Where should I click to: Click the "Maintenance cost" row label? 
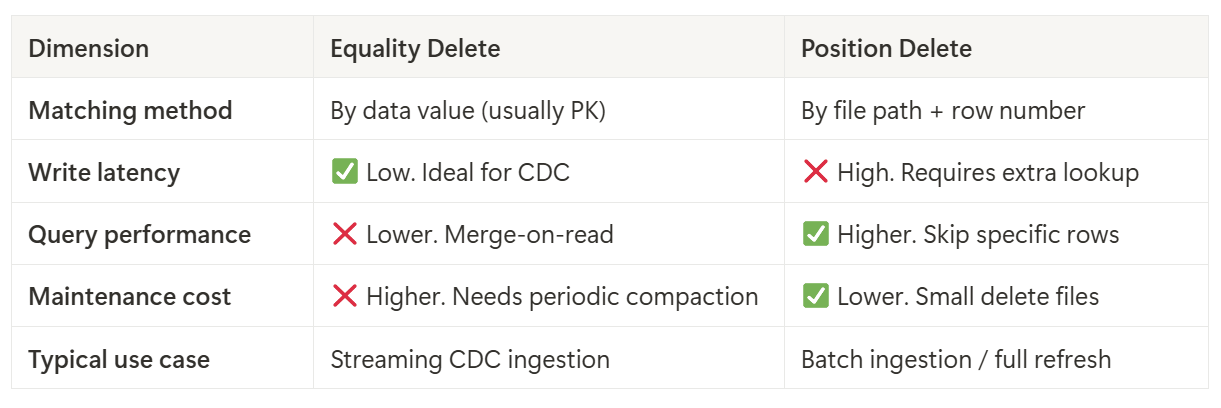(x=129, y=296)
